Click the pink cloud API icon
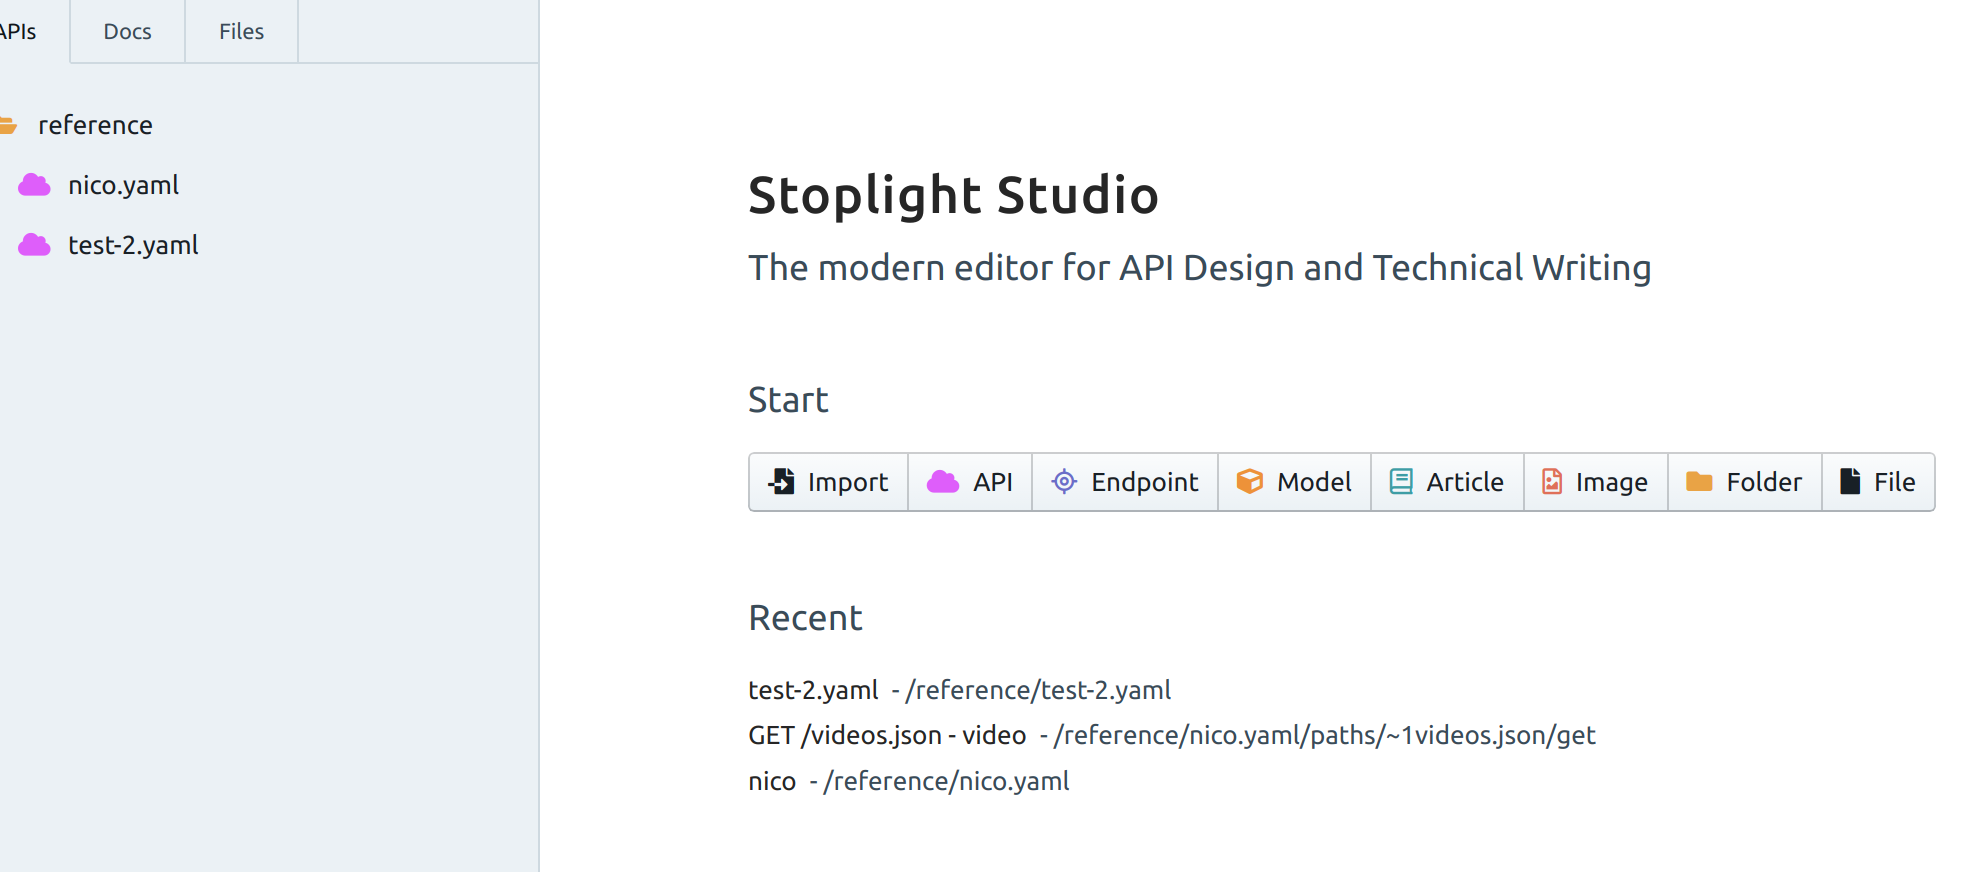This screenshot has height=872, width=1966. tap(943, 482)
